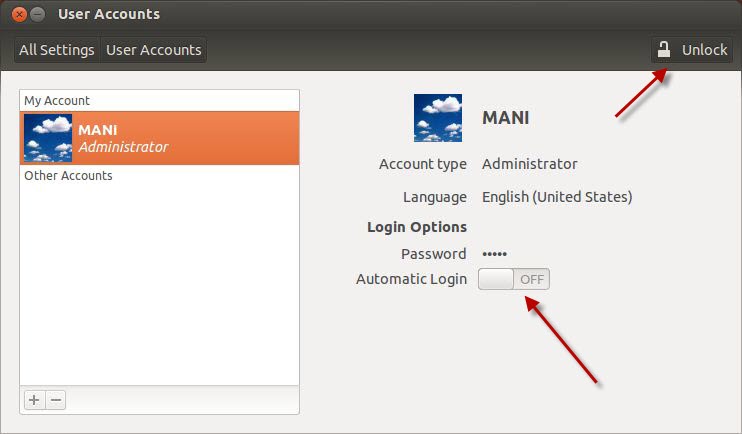Close the User Accounts window
This screenshot has width=742, height=434.
click(19, 14)
